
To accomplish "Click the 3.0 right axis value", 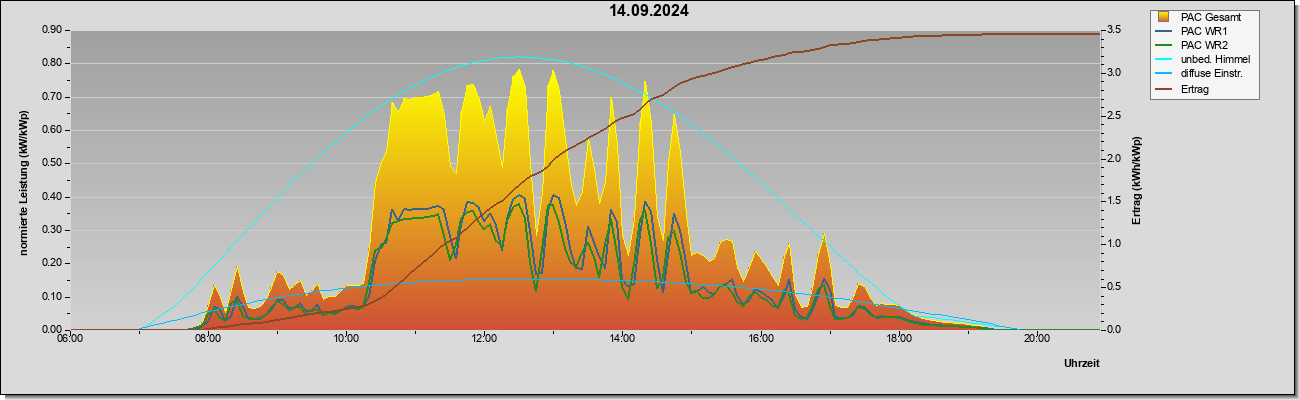I will click(1114, 73).
